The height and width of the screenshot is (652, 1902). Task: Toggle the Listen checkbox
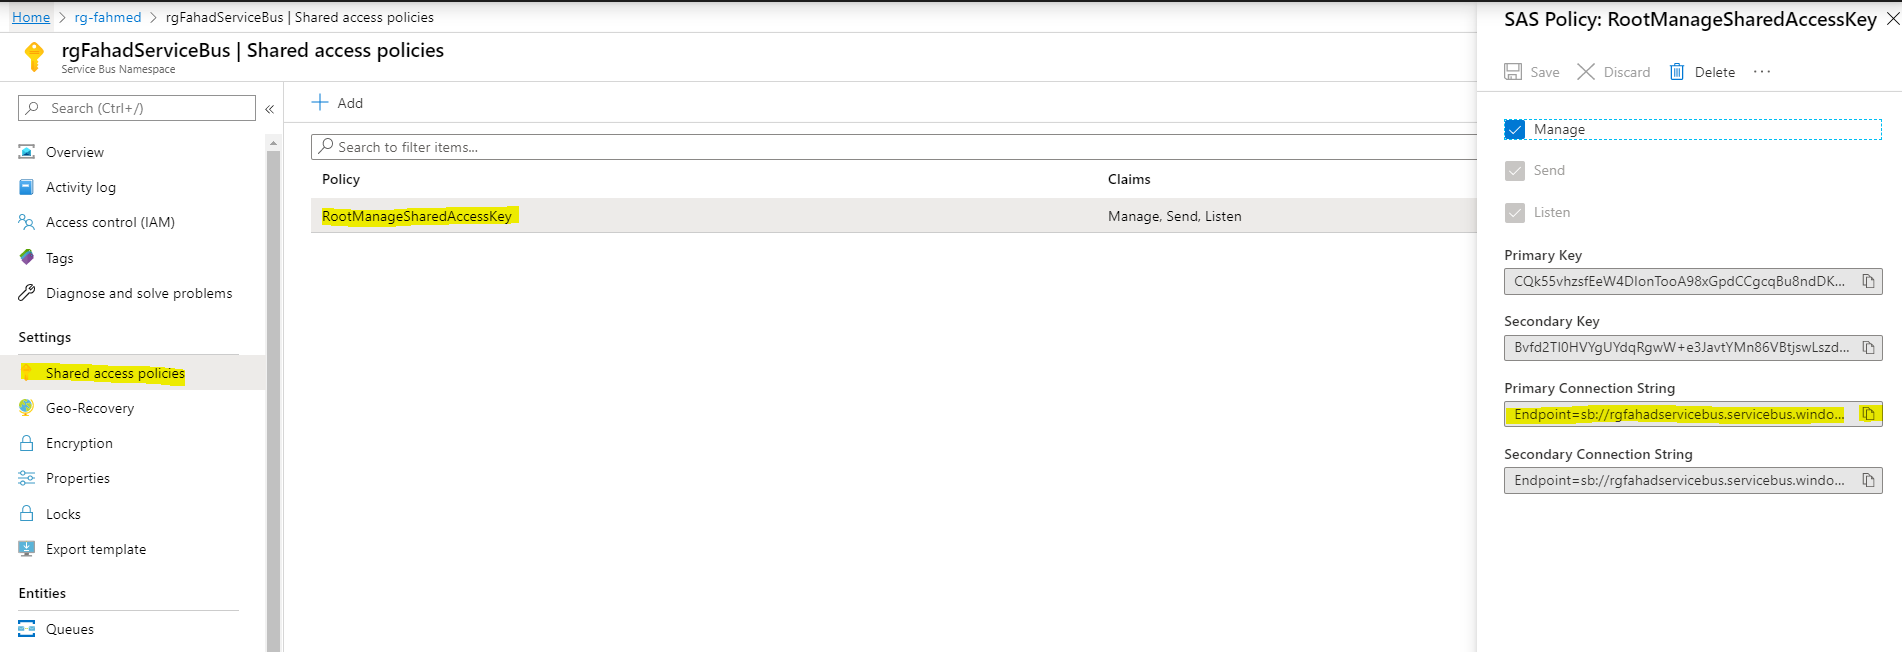[x=1515, y=213]
